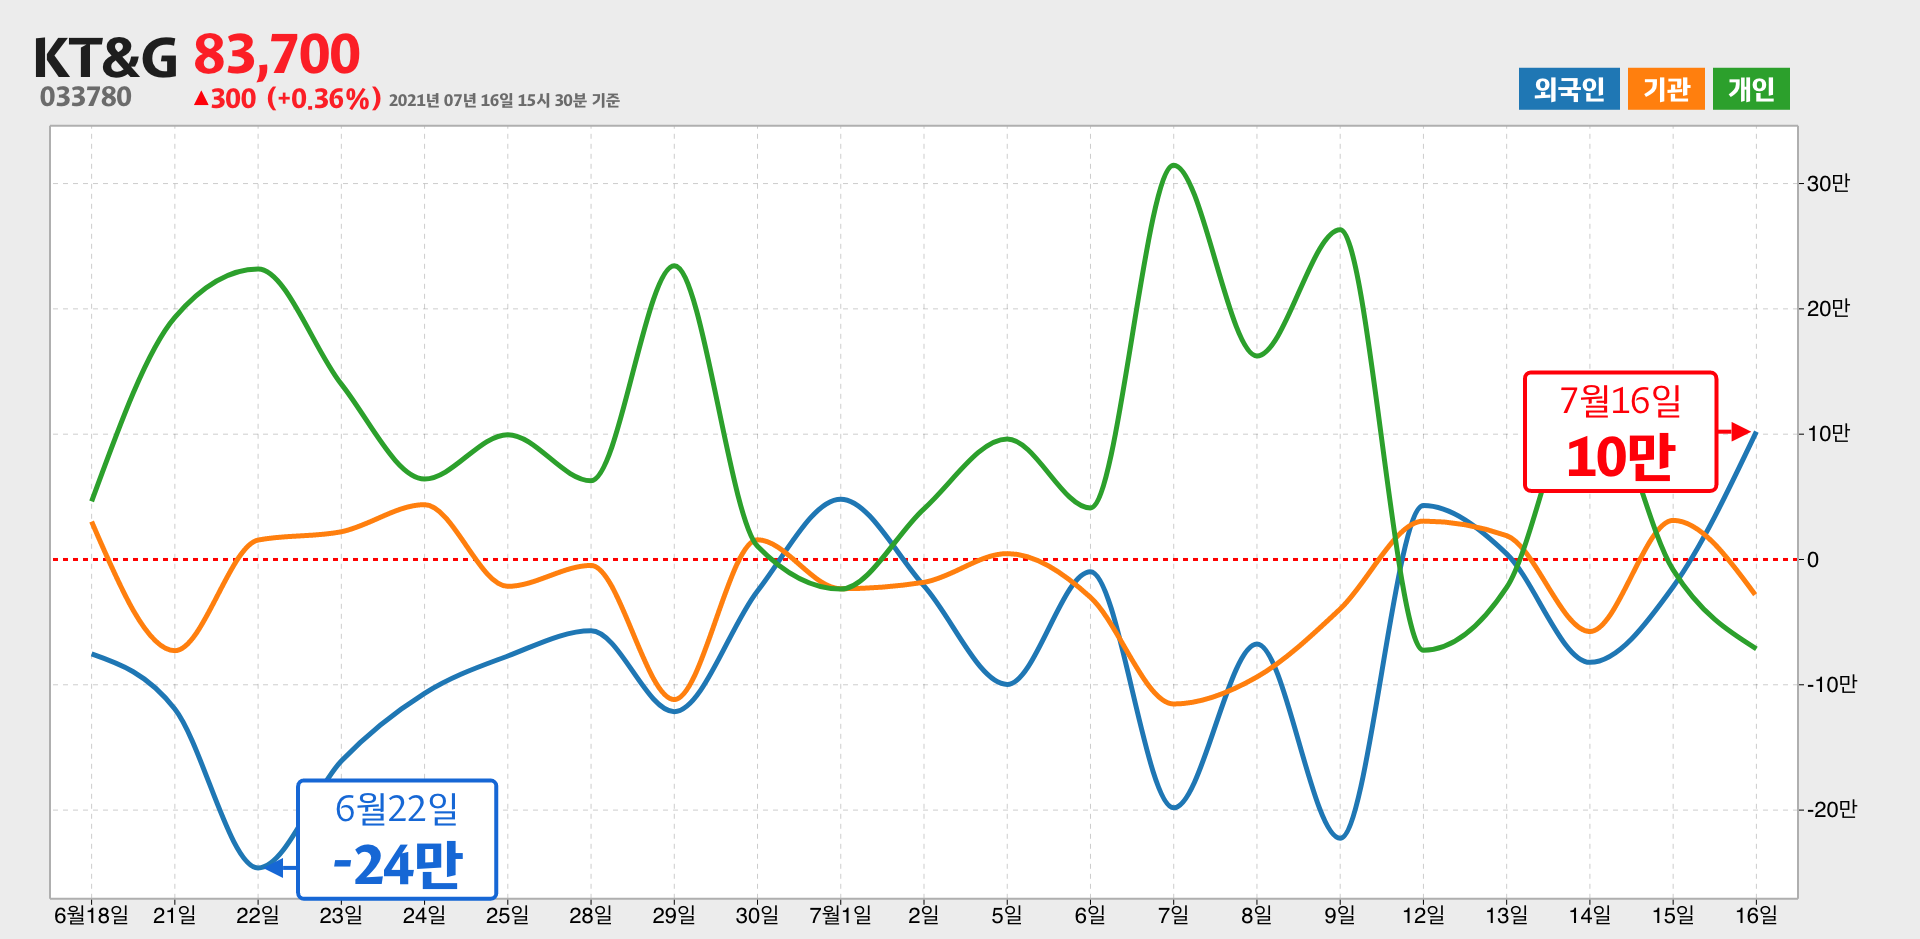Toggle the 개인 (individual) legend series
This screenshot has height=939, width=1920.
[1751, 89]
